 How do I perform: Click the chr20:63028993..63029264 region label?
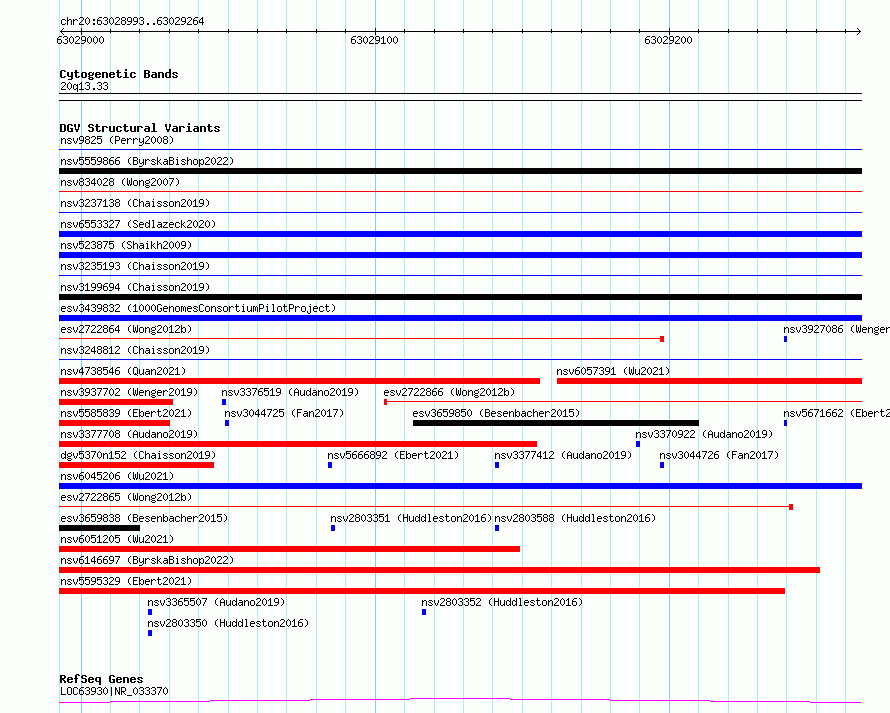[x=132, y=22]
